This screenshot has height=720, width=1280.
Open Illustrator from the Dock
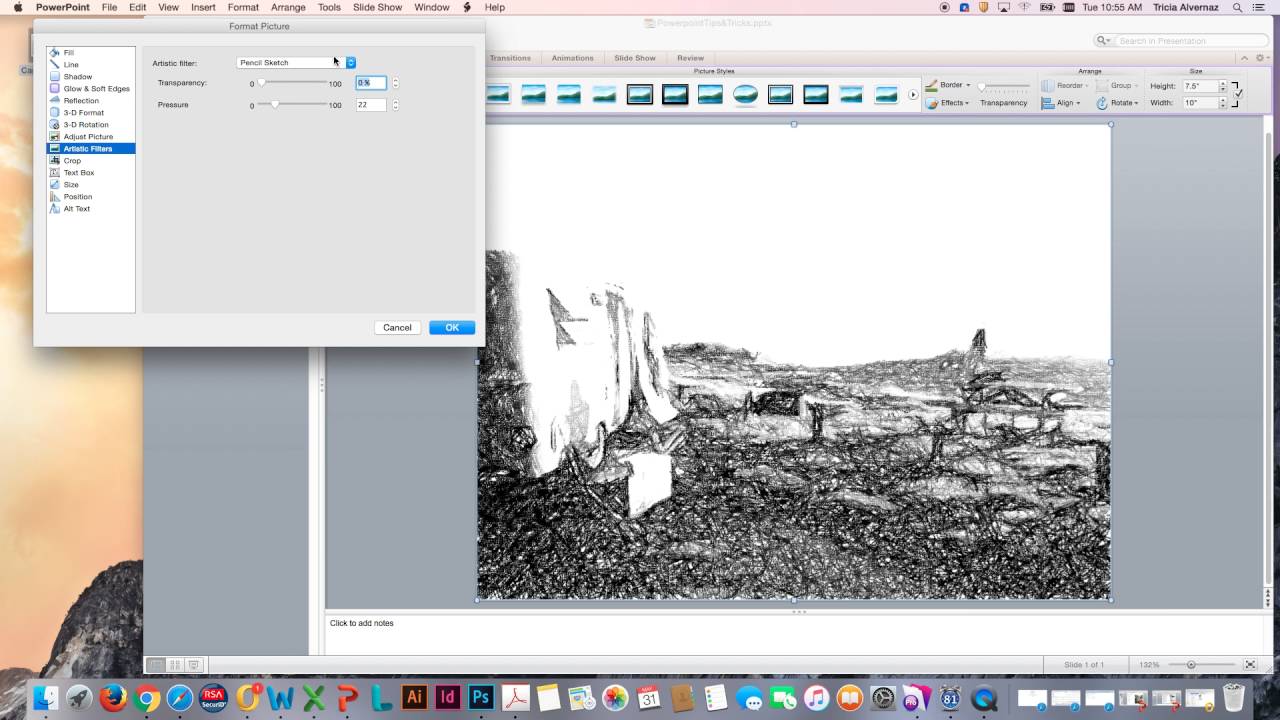[414, 697]
